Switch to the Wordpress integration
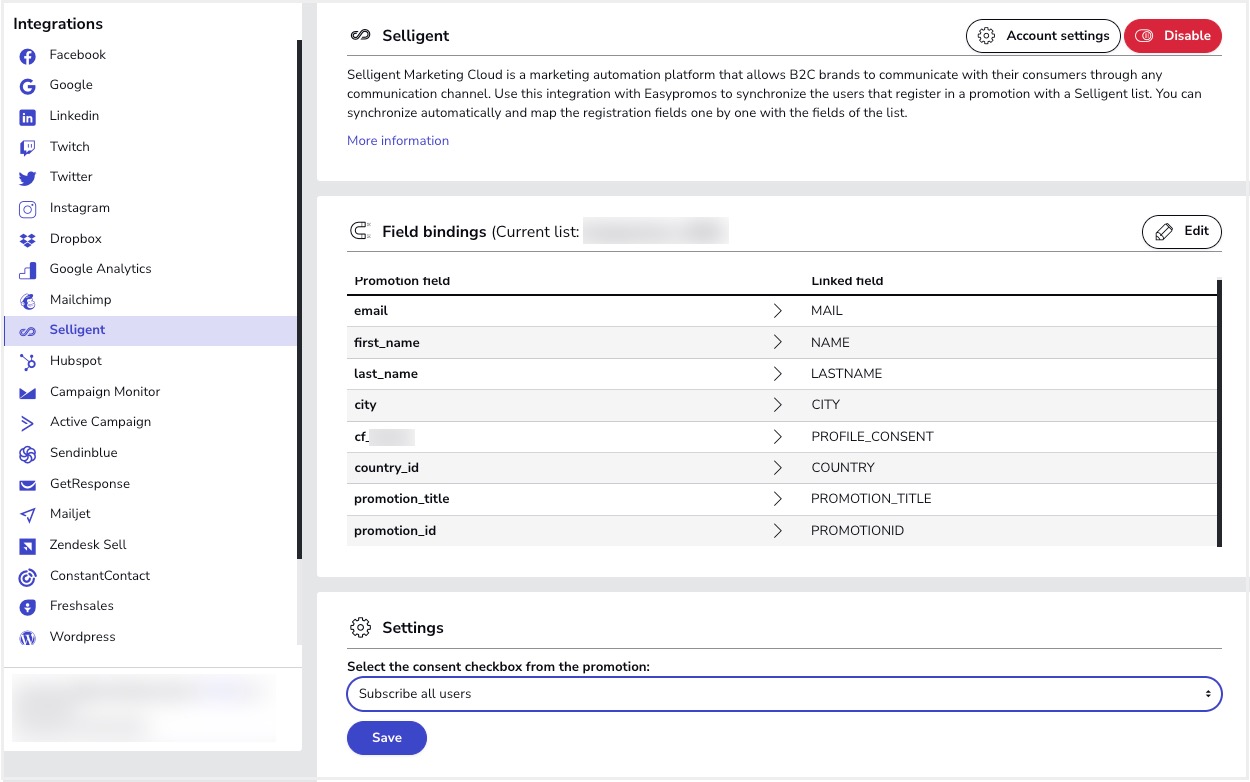 pyautogui.click(x=82, y=637)
